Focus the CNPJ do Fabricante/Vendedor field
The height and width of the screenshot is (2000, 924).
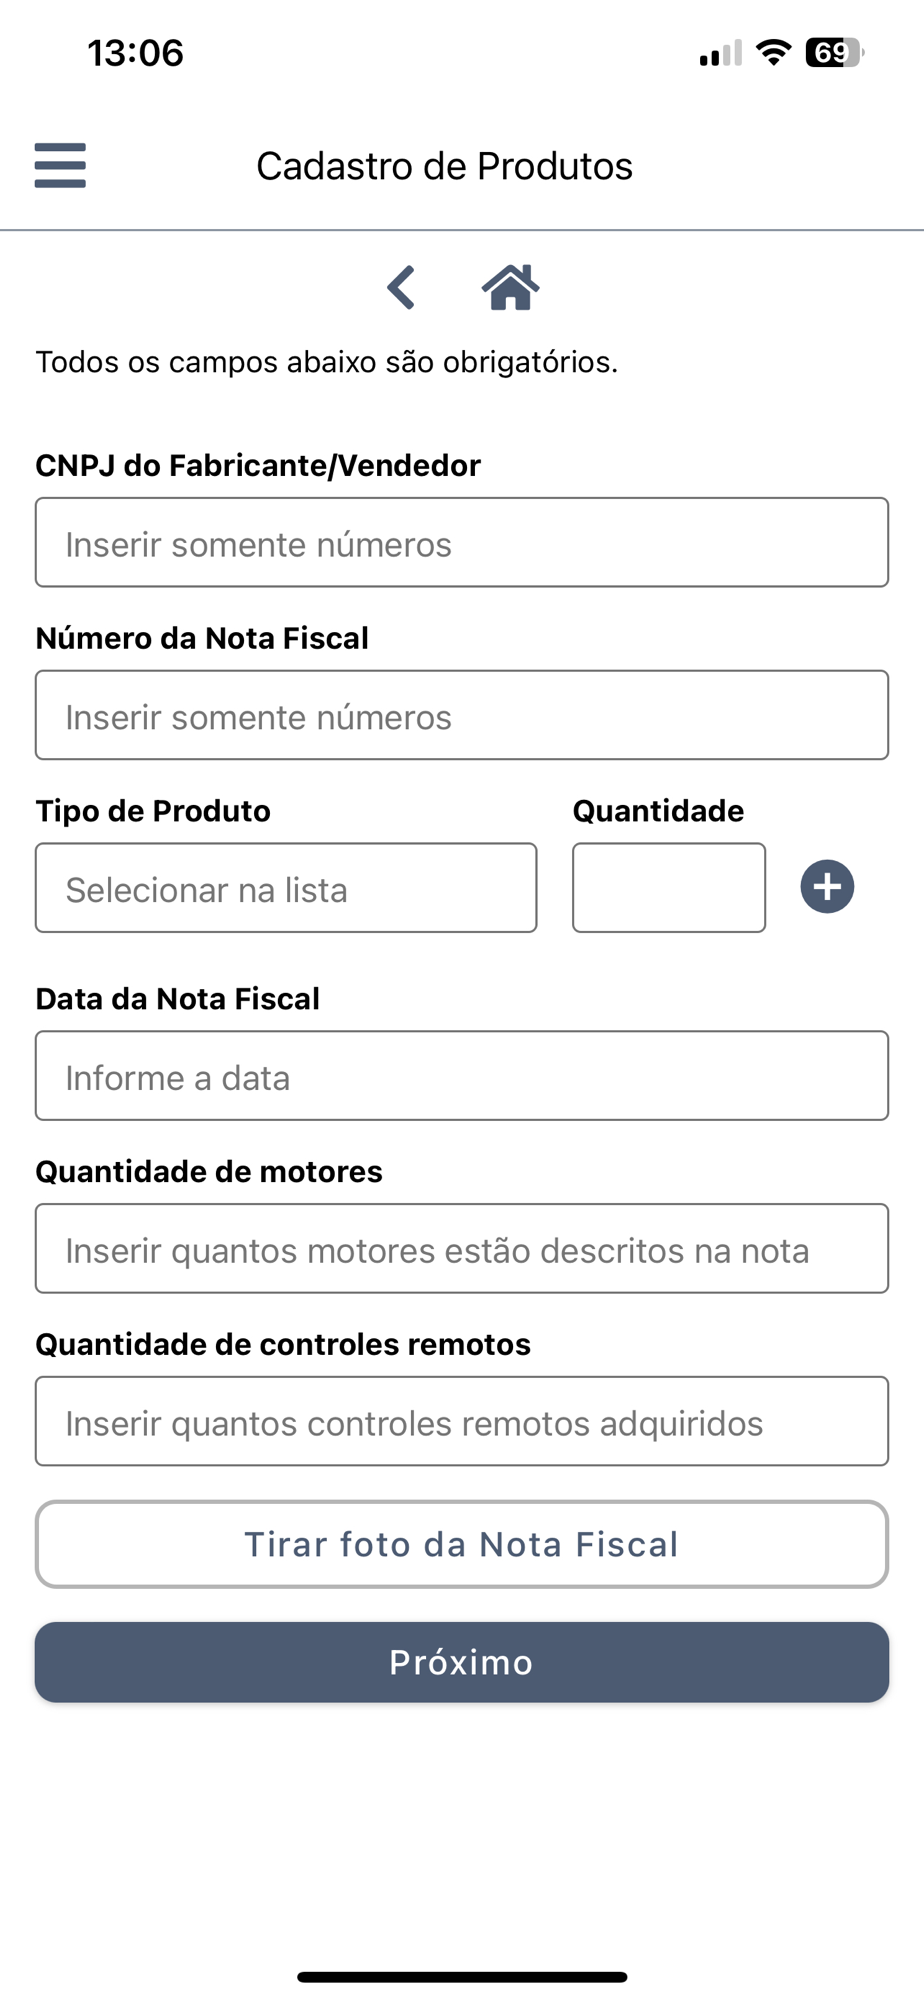click(x=462, y=542)
